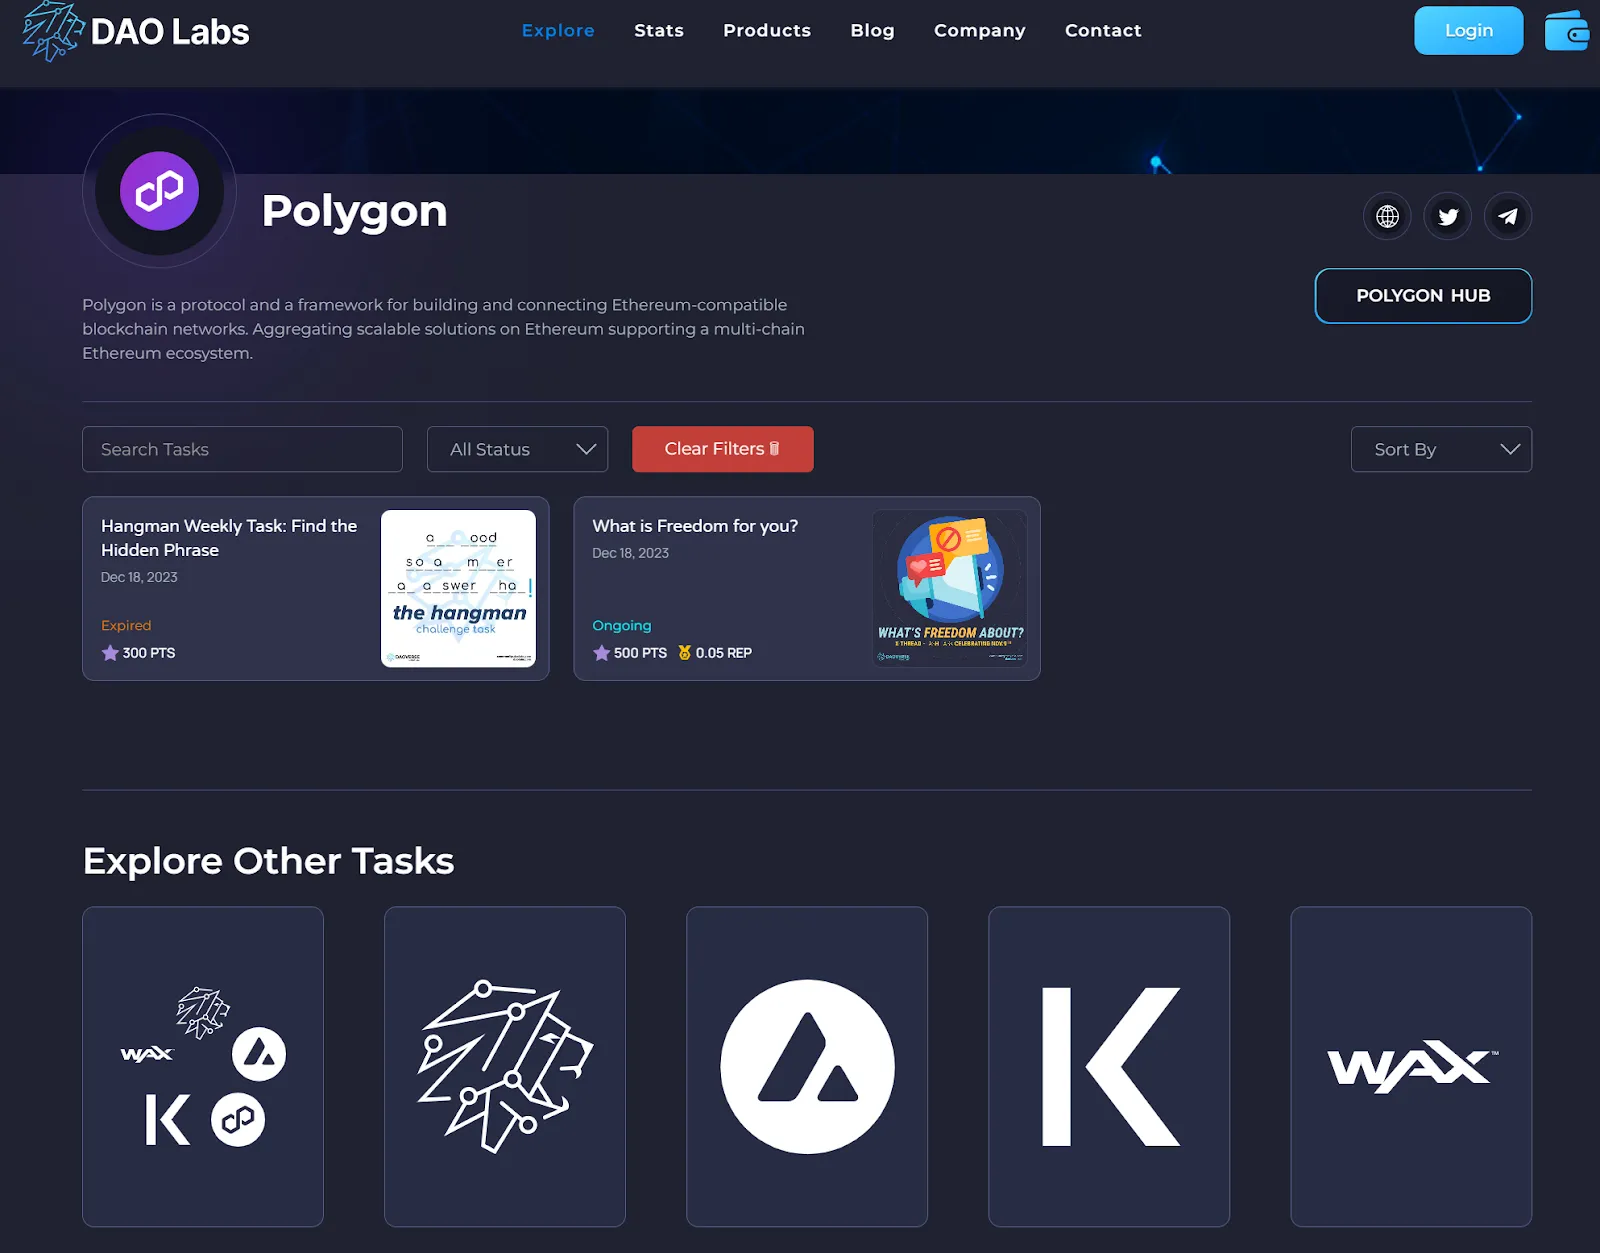Open the Company menu item

coord(980,31)
